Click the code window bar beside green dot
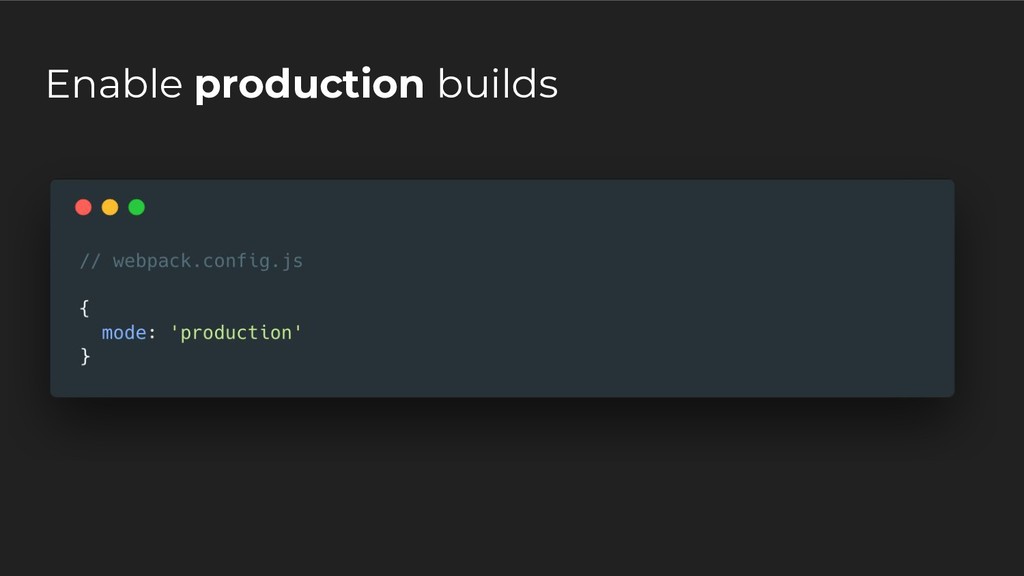Screen dimensions: 1024x576 [500, 207]
